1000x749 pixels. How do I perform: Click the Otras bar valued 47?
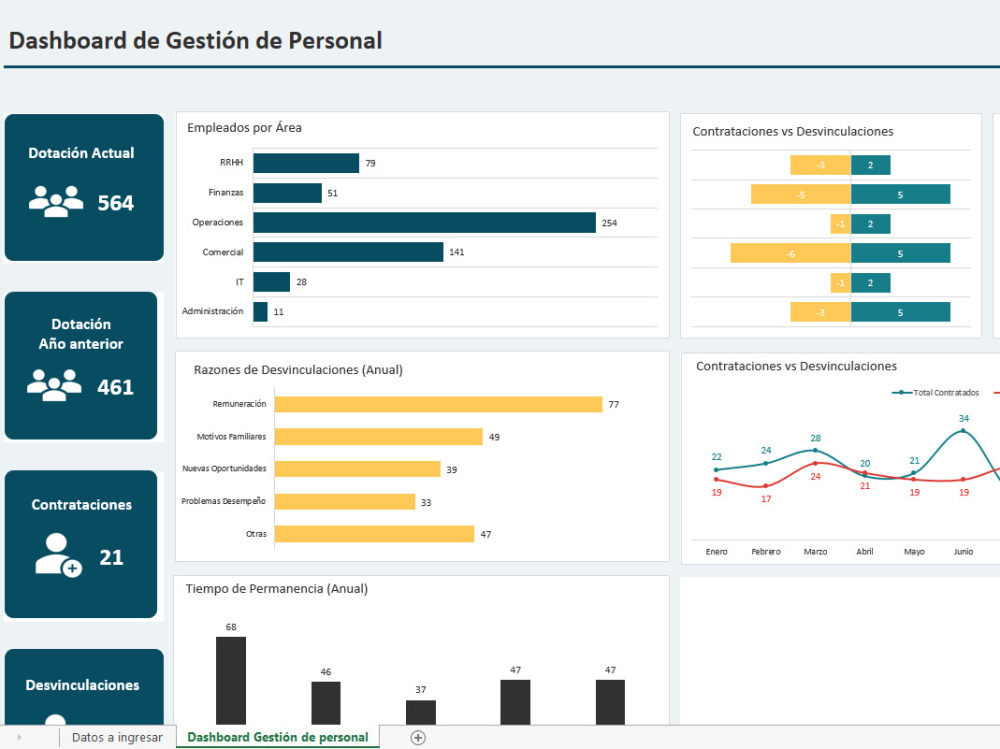click(374, 534)
